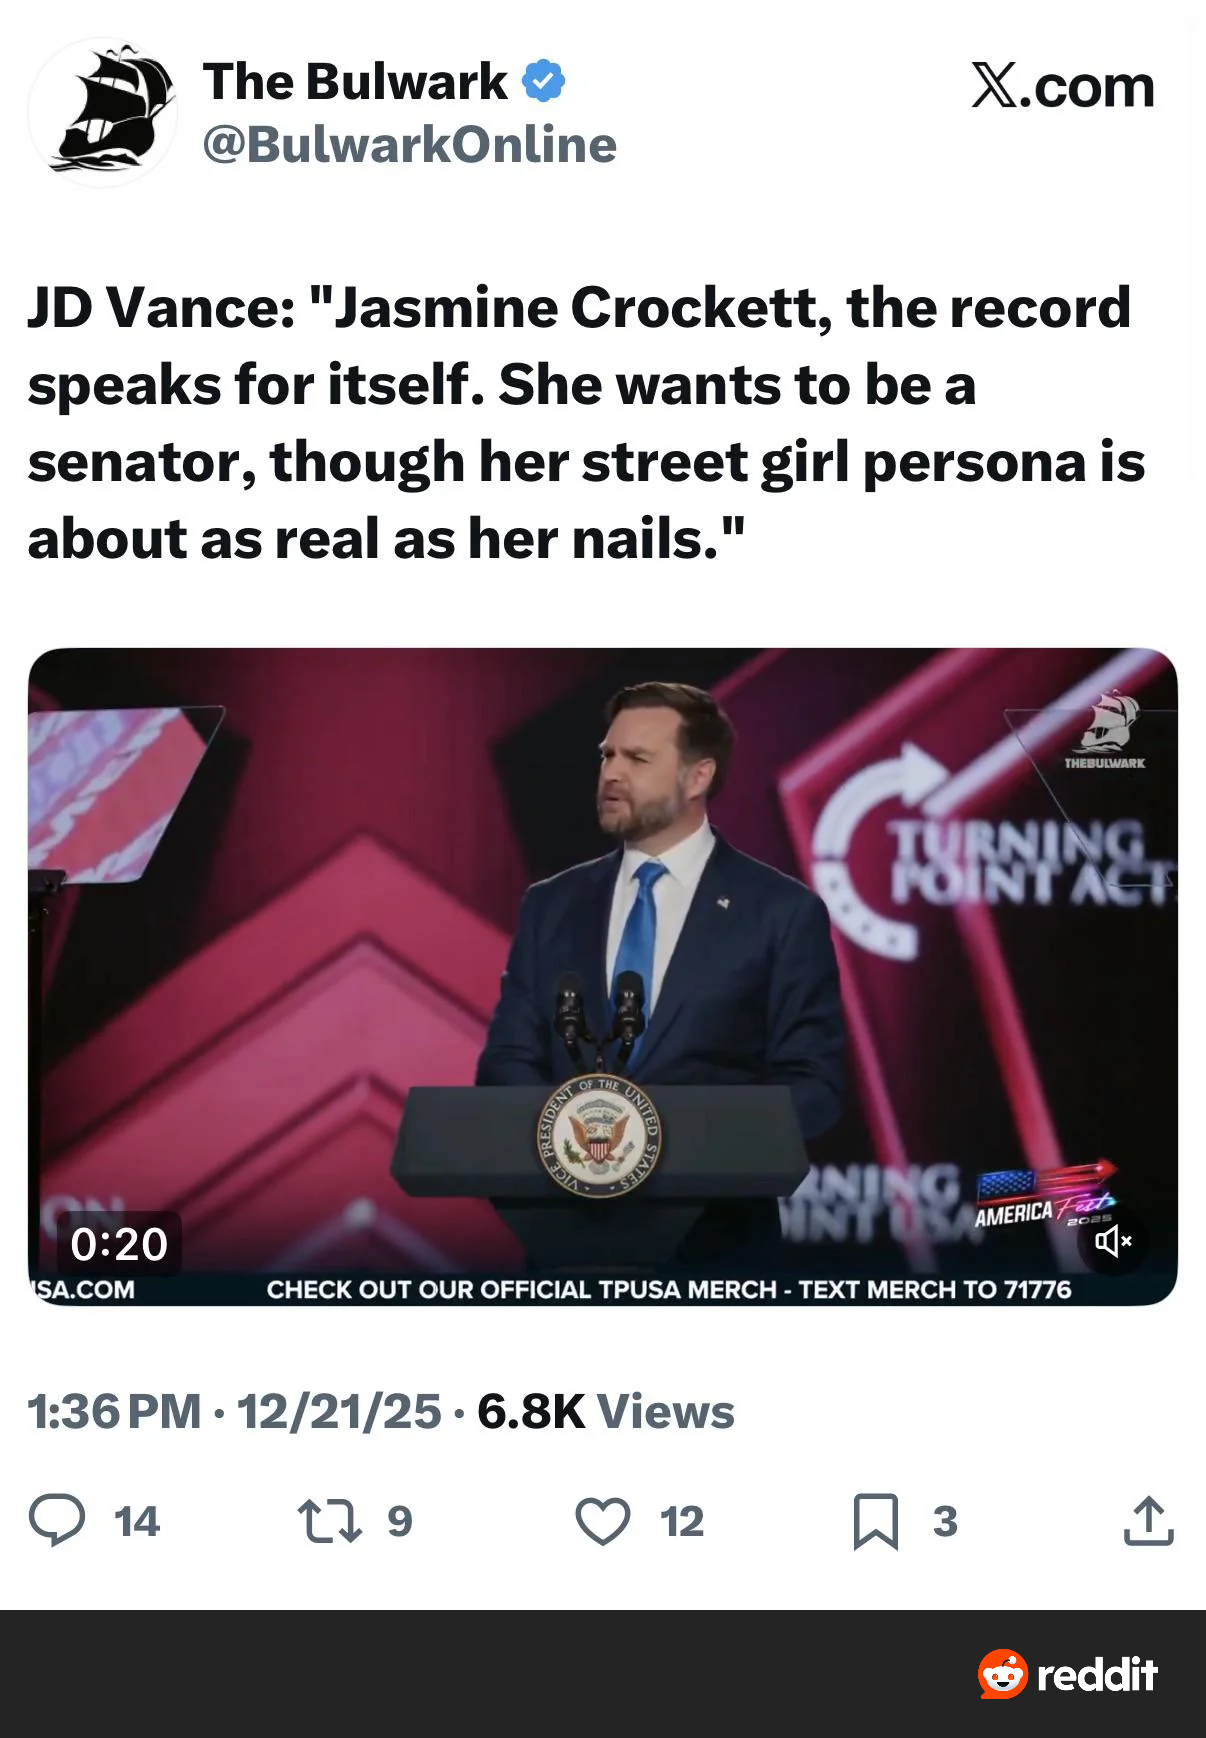This screenshot has width=1206, height=1738.
Task: Click the blue verified badge
Action: pyautogui.click(x=543, y=81)
